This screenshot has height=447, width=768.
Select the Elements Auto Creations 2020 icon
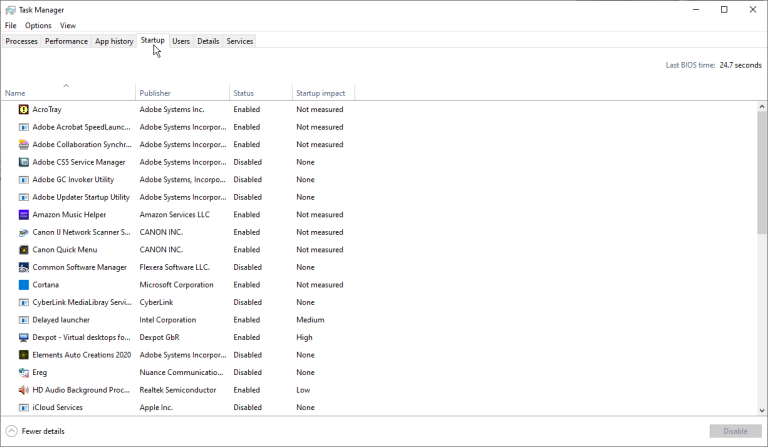point(24,355)
